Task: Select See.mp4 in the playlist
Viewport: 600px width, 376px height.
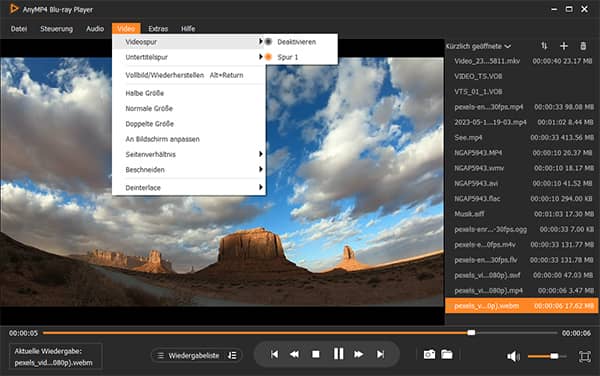Action: click(522, 137)
